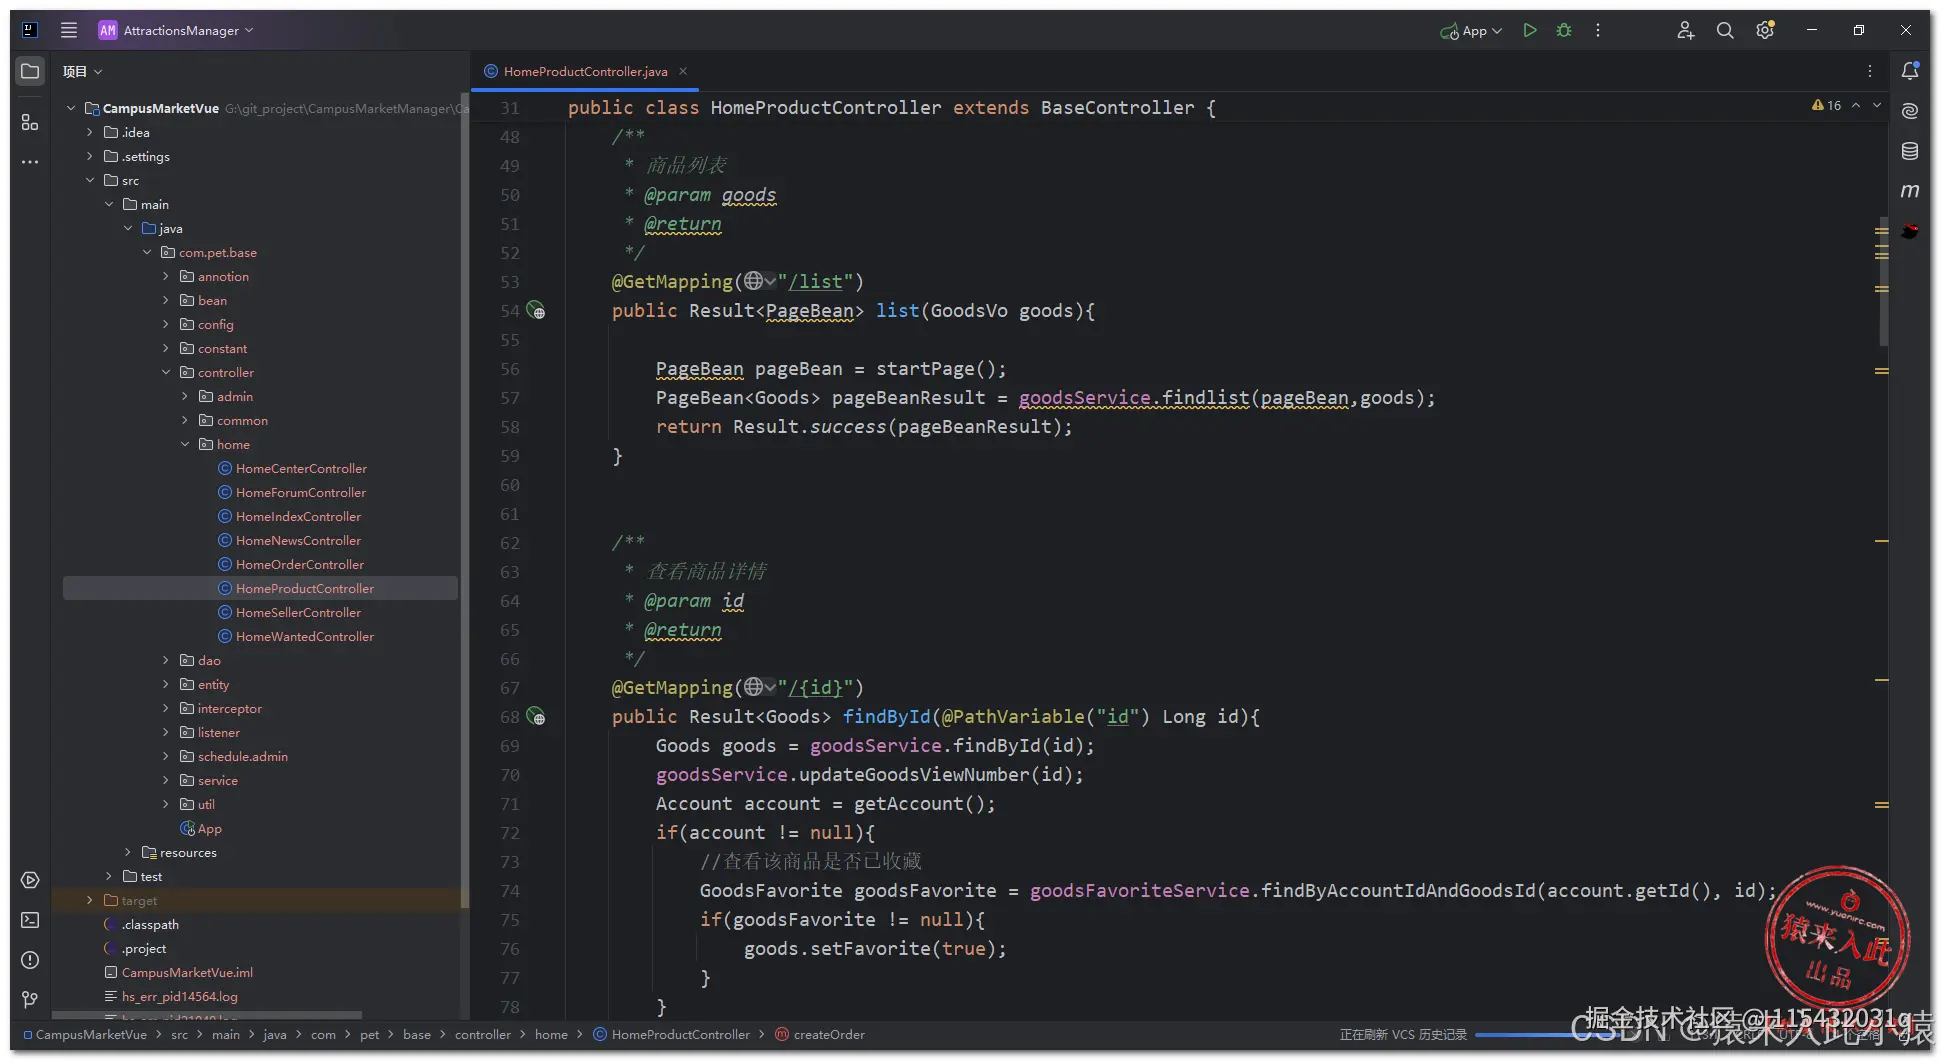Select the App class in the tree
Viewport: 1941px width, 1061px height.
click(201, 828)
